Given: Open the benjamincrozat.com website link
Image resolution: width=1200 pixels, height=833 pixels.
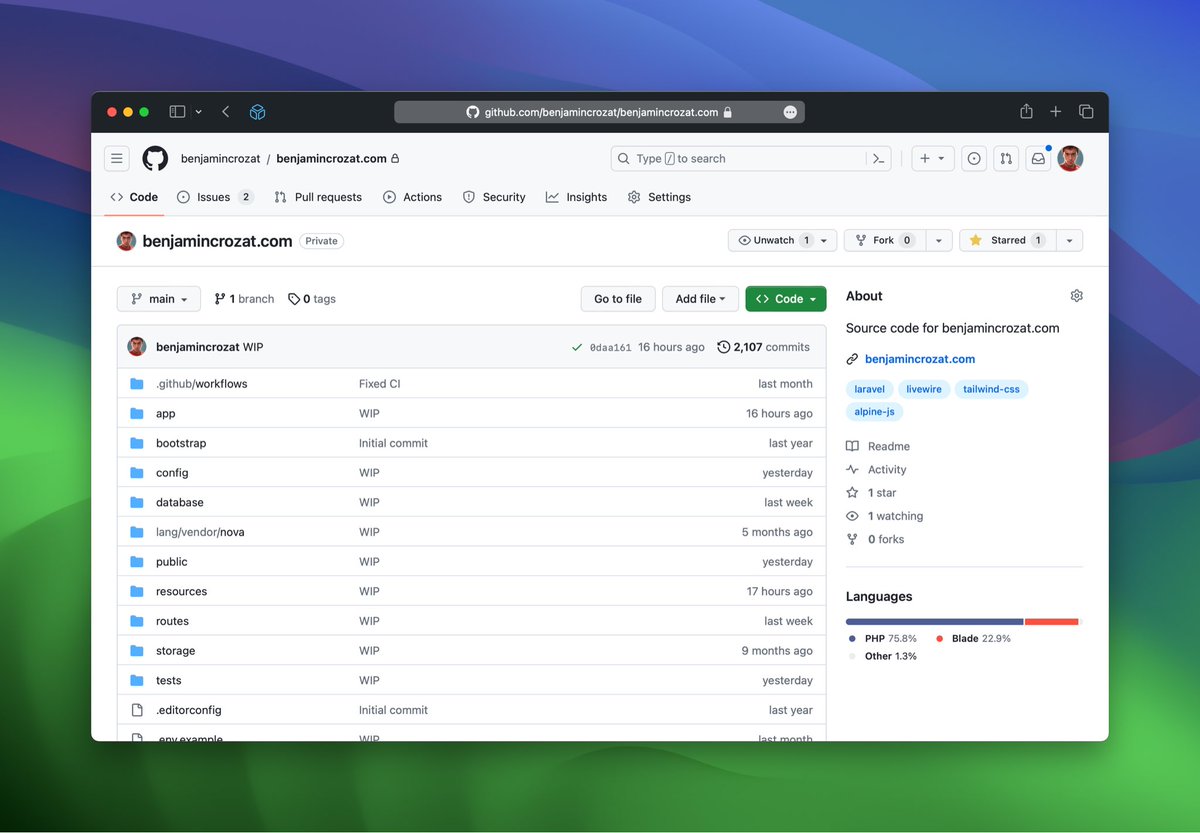Looking at the screenshot, I should 920,359.
